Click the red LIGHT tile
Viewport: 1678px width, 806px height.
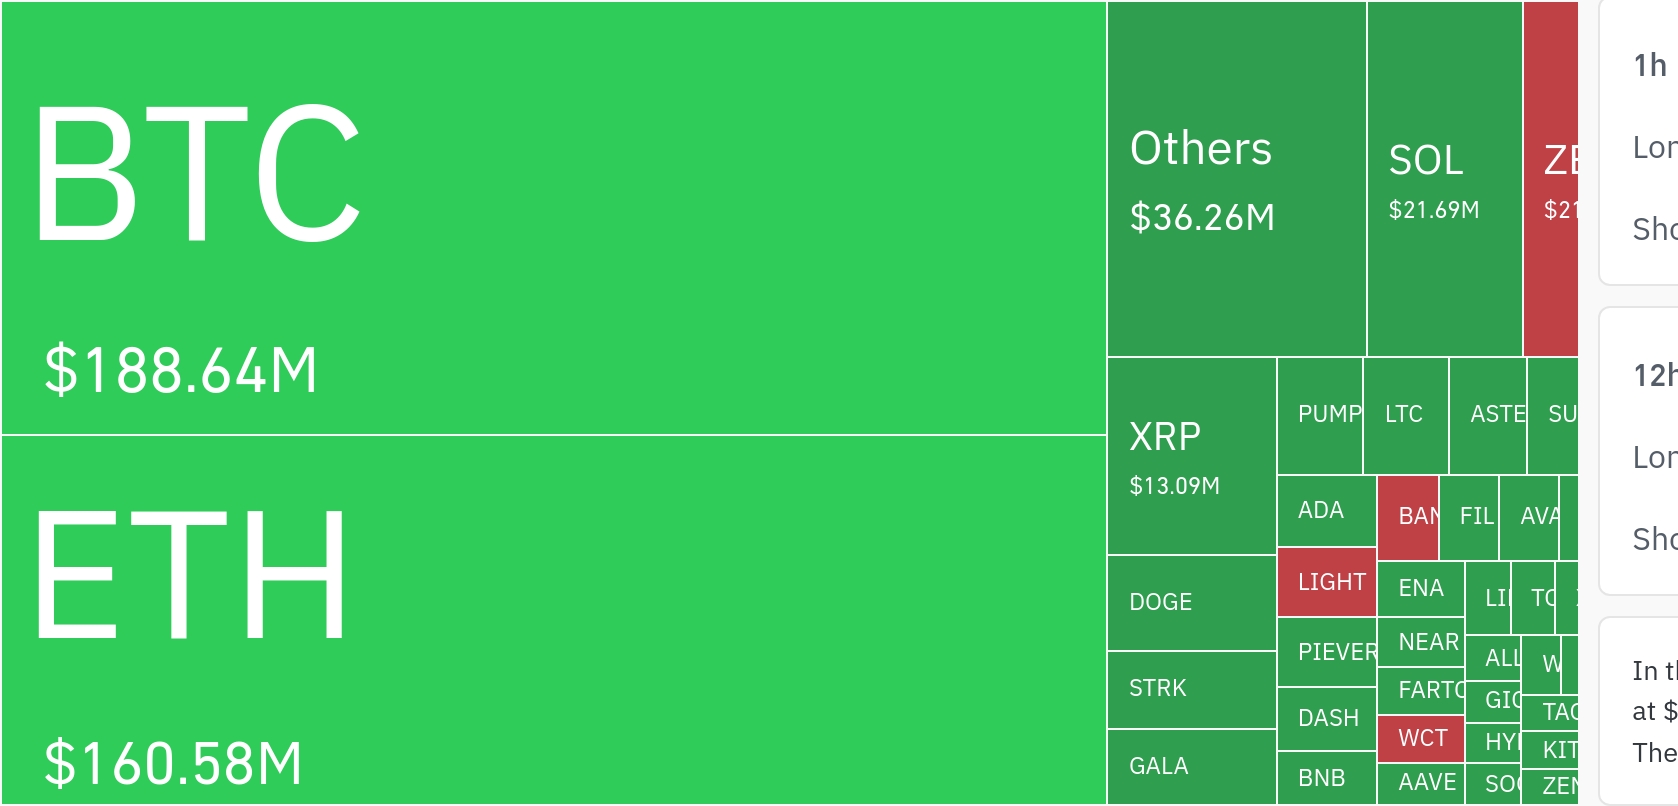pos(1327,582)
